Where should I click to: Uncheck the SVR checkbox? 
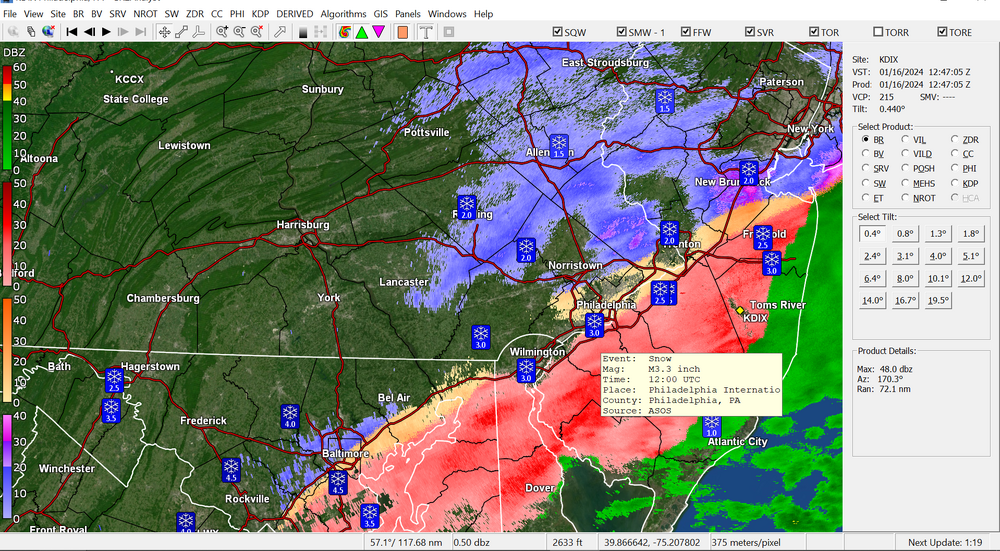tap(760, 32)
